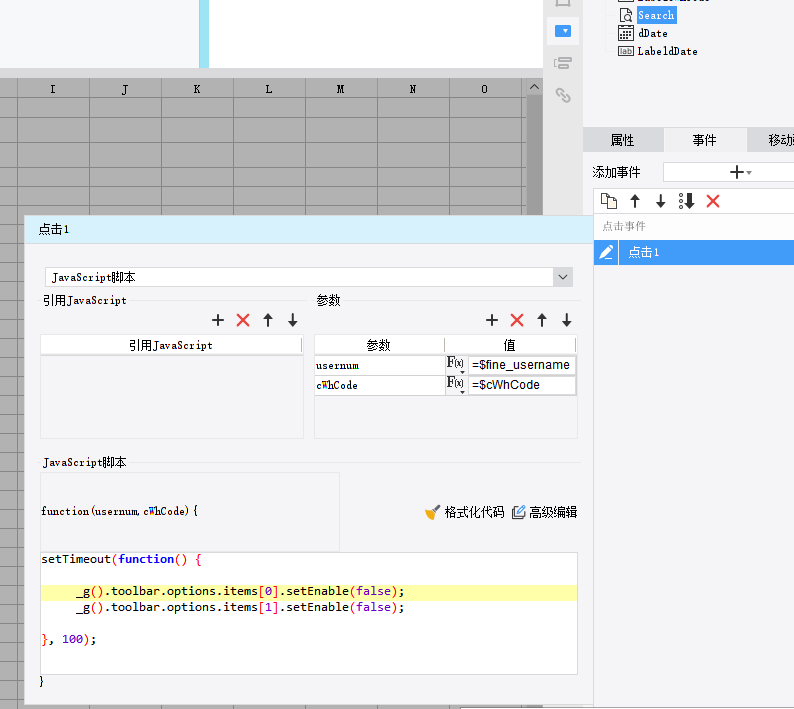Open the 添加事件 add event dropdown
This screenshot has height=709, width=794.
tap(740, 172)
